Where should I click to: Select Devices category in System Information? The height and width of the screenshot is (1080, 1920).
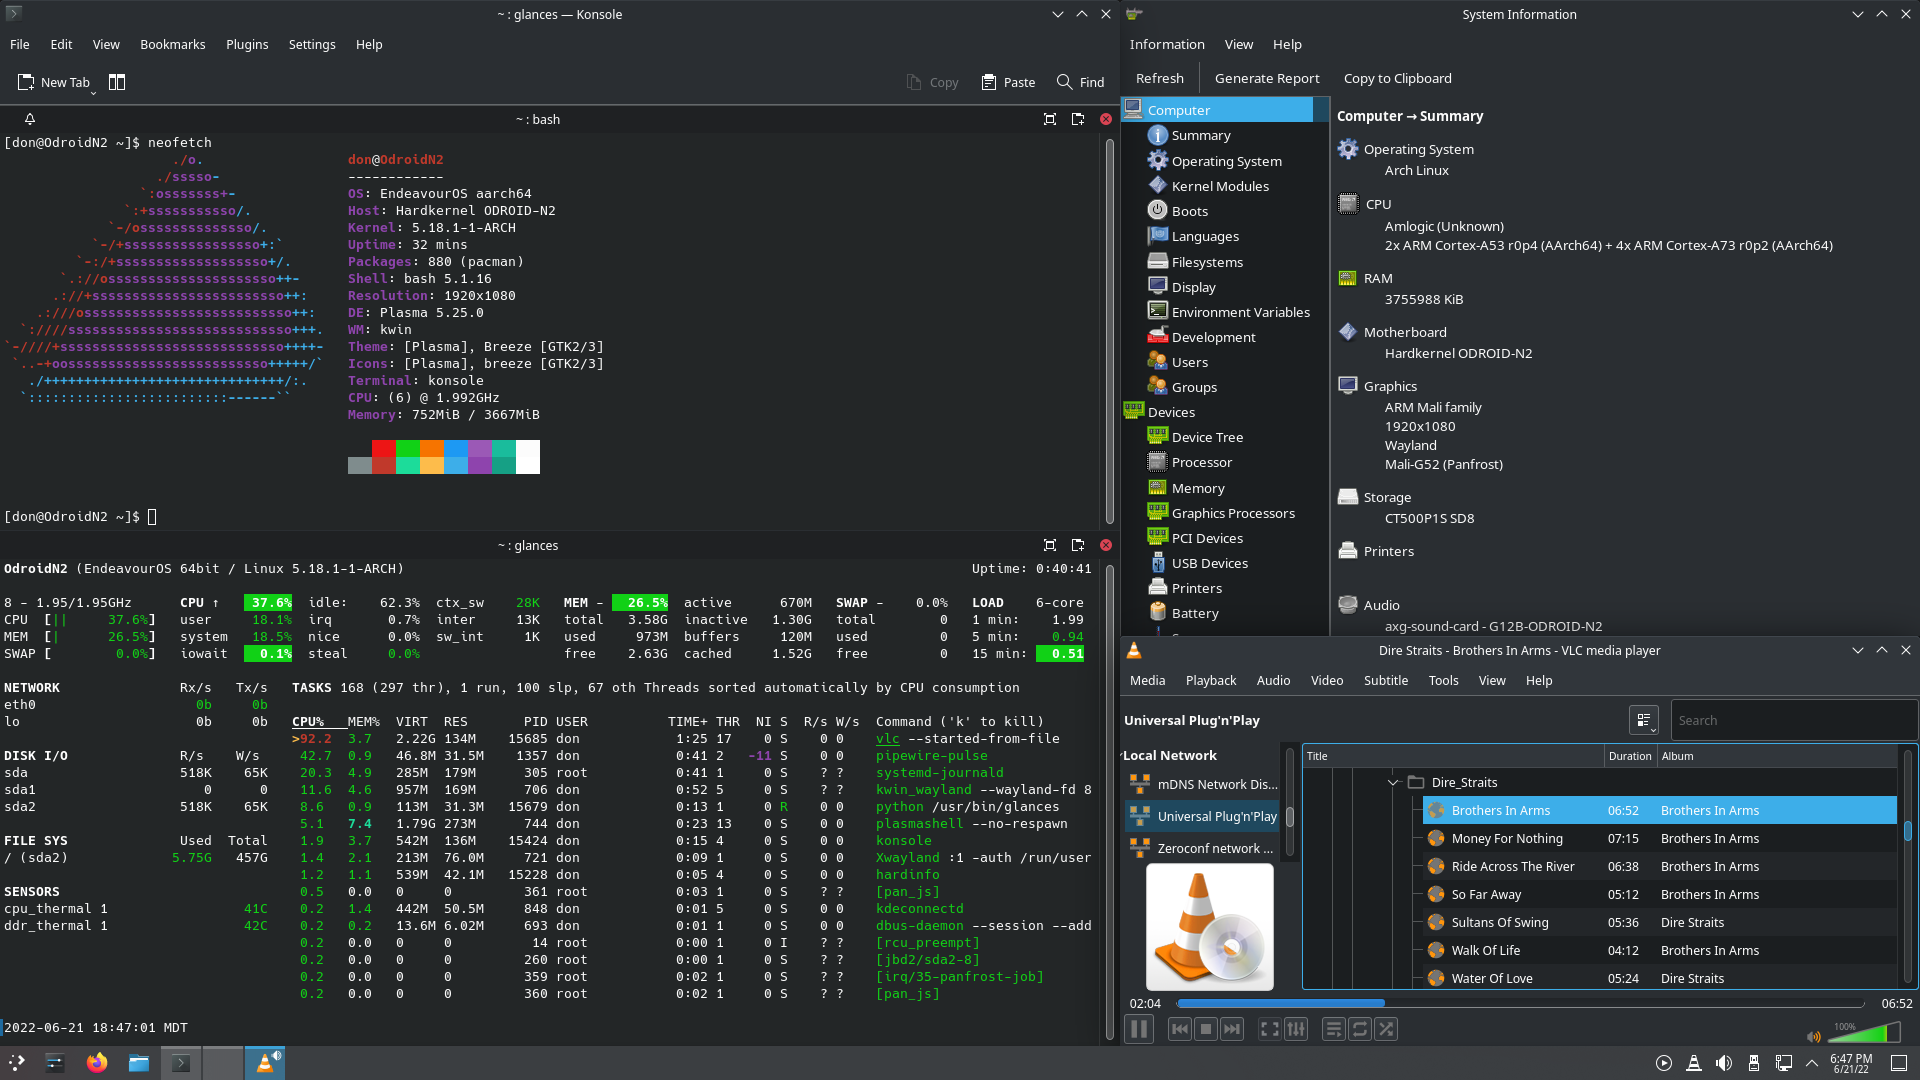click(x=1171, y=412)
